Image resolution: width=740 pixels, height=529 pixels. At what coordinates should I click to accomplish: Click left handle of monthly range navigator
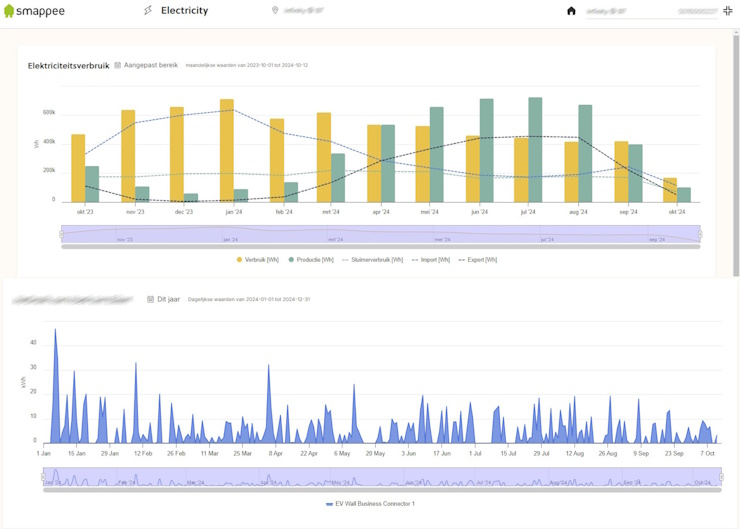pyautogui.click(x=61, y=234)
